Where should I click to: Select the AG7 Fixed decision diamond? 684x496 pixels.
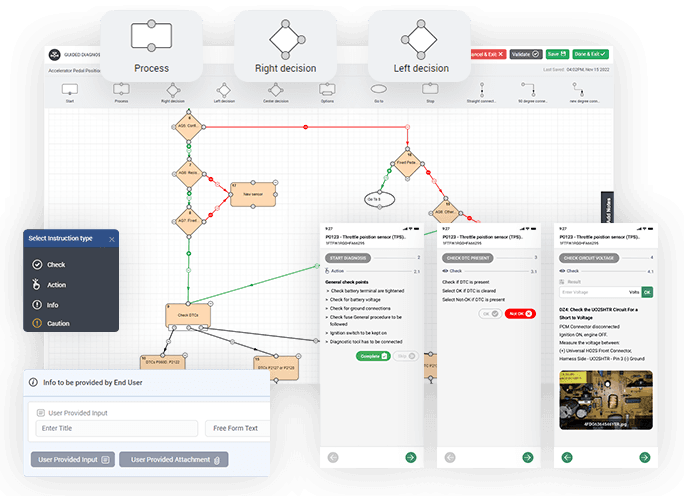tap(188, 221)
